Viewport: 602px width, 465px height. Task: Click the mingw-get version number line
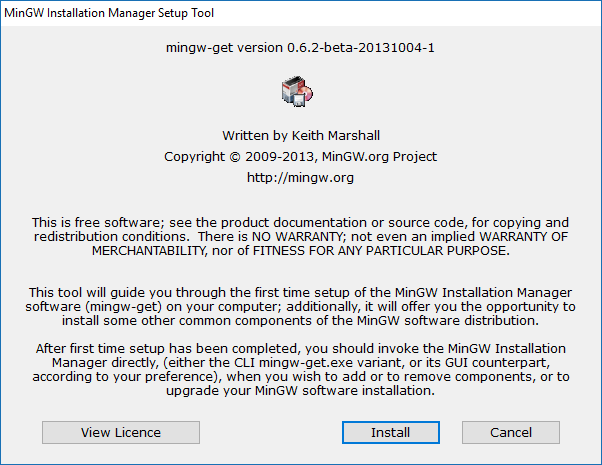point(300,47)
